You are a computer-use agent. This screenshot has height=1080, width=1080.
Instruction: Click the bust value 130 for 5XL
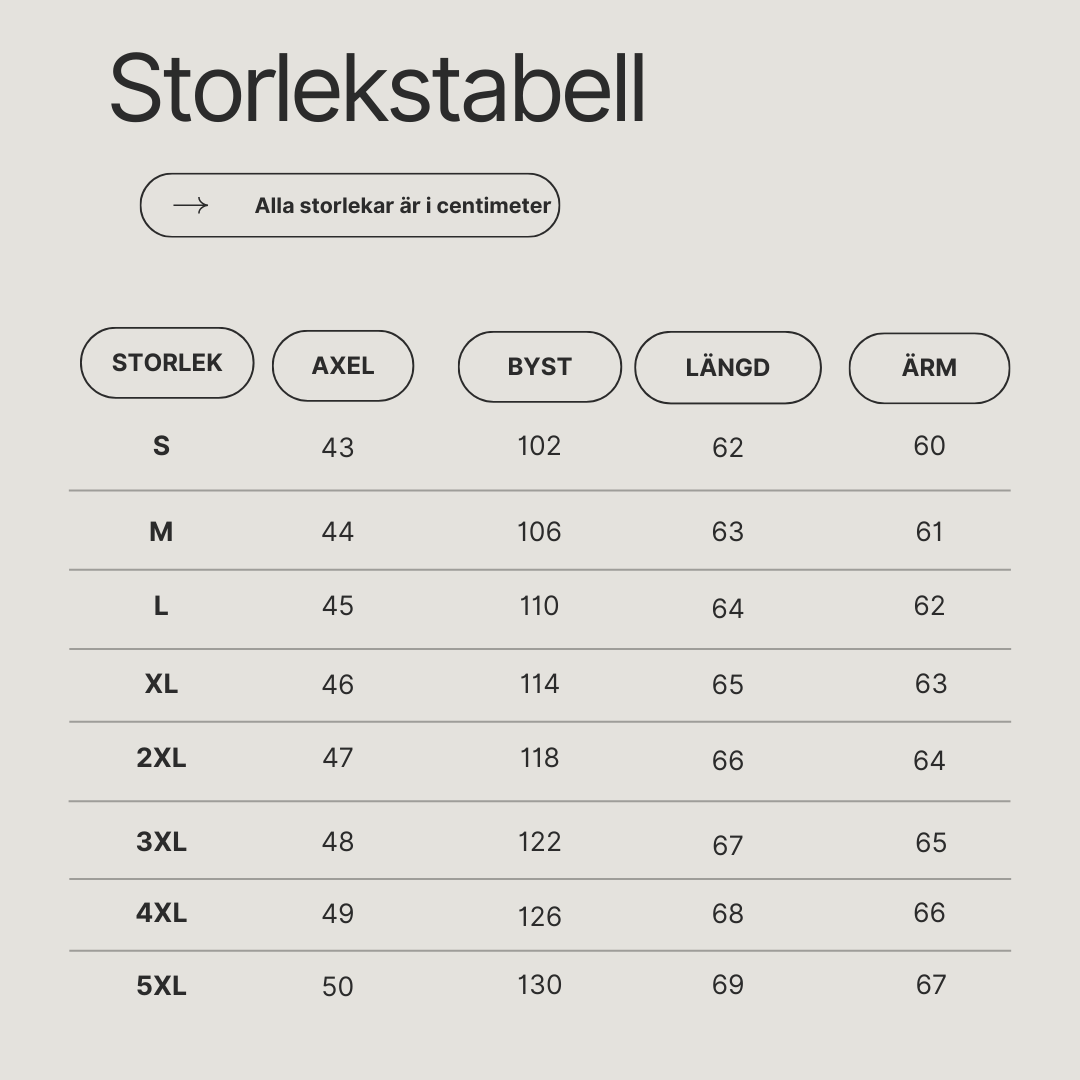539,985
